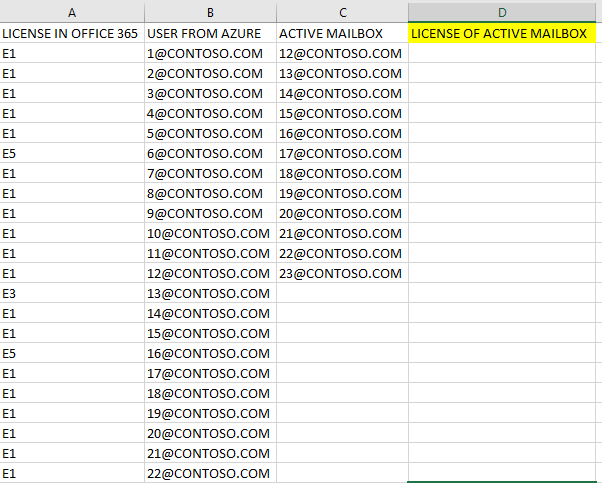The height and width of the screenshot is (483, 602).
Task: Select 15@CONTOSO.COM in USER FROM AZURE column
Action: [x=210, y=333]
